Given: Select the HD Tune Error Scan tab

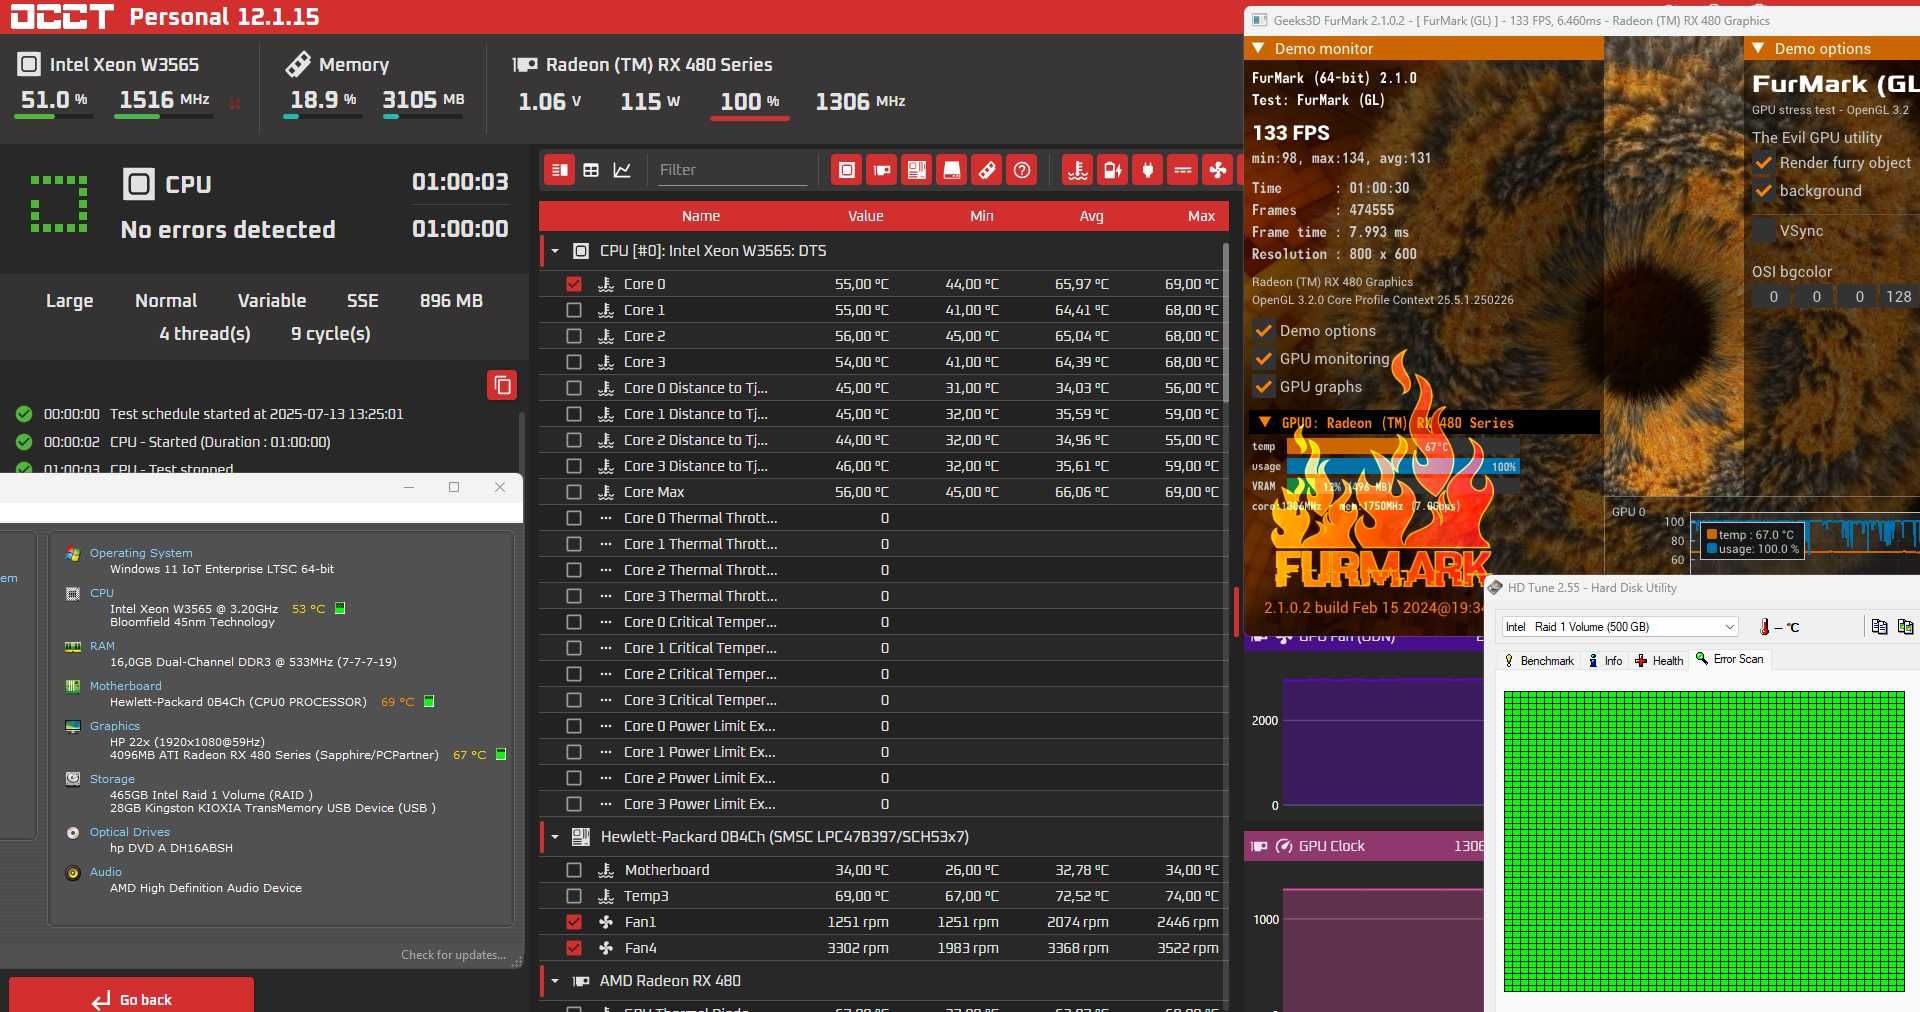Looking at the screenshot, I should coord(1730,660).
